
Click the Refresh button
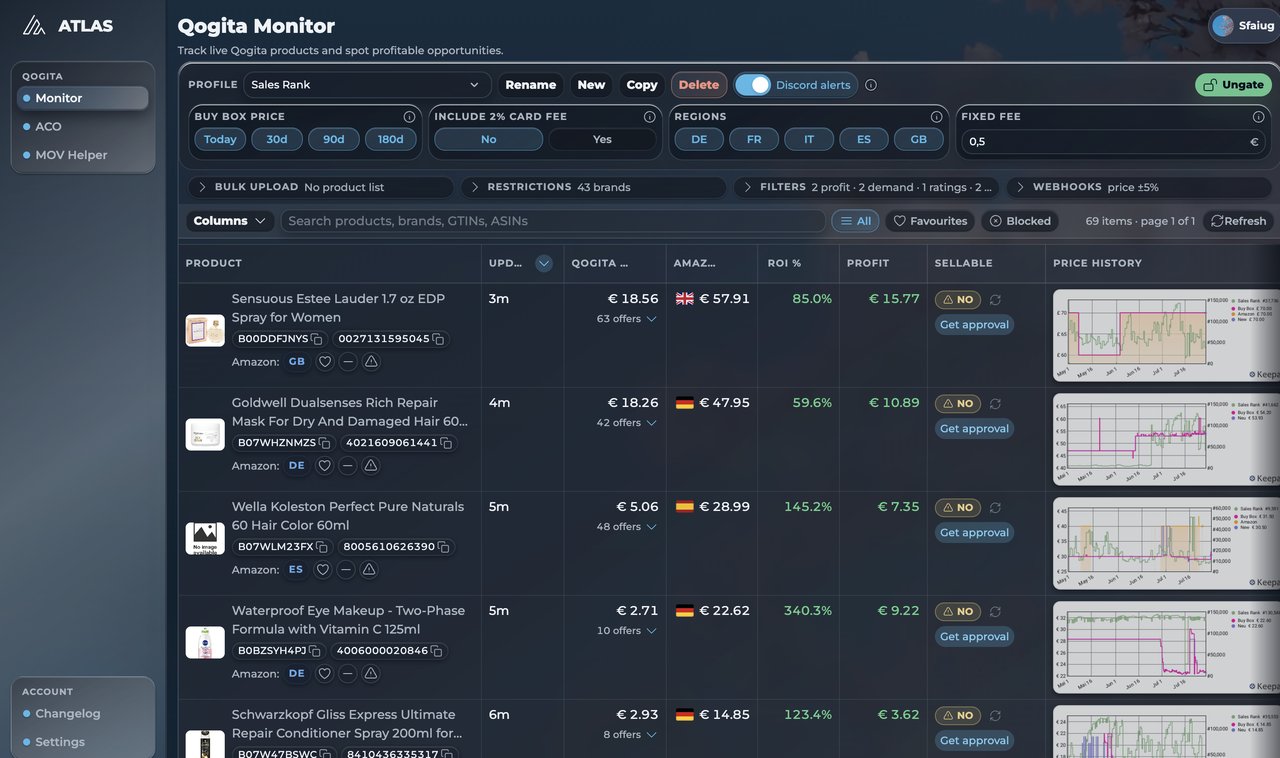coord(1238,221)
